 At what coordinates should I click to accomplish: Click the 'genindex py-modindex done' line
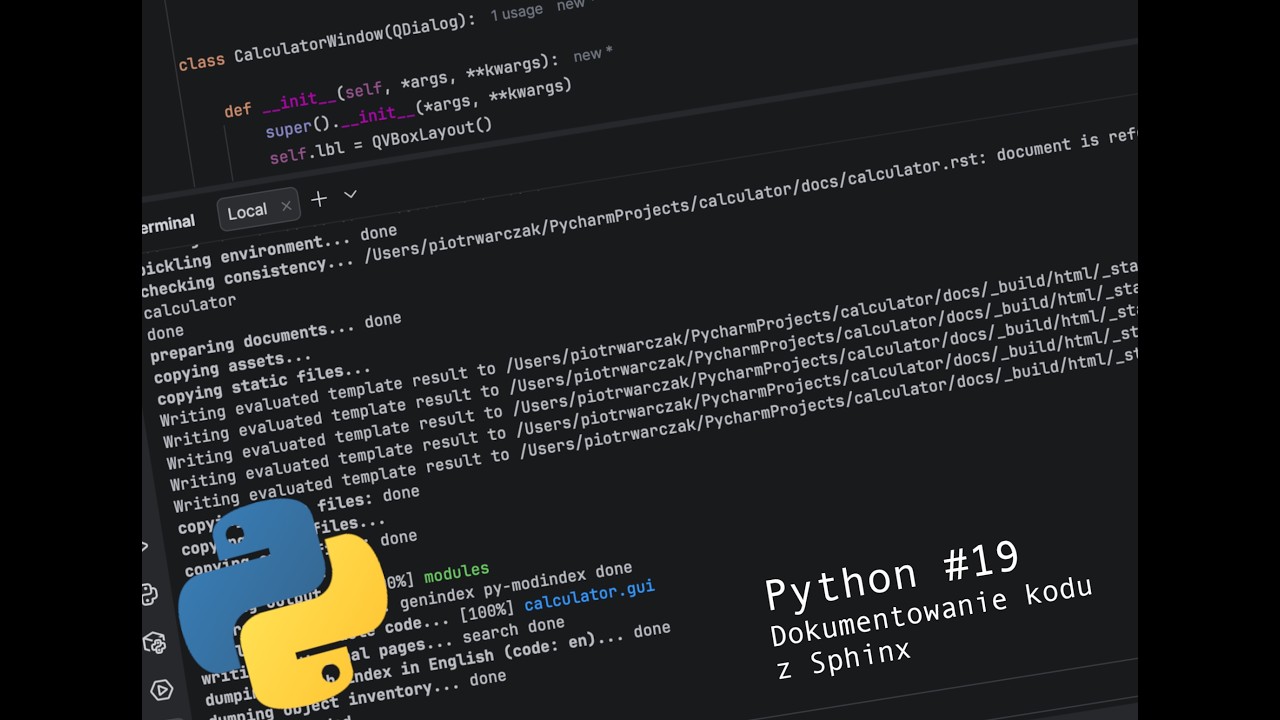(516, 587)
